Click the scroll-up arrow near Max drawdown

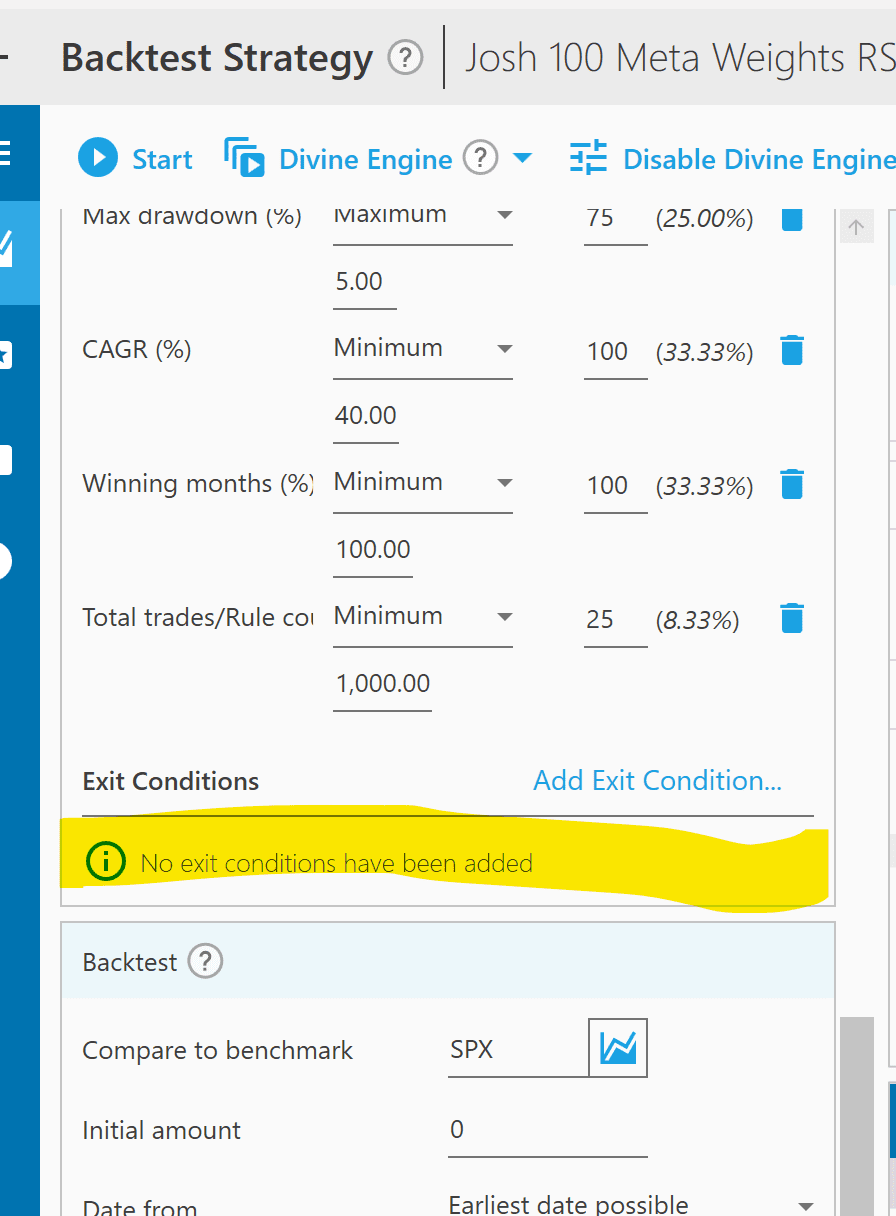pos(856,226)
